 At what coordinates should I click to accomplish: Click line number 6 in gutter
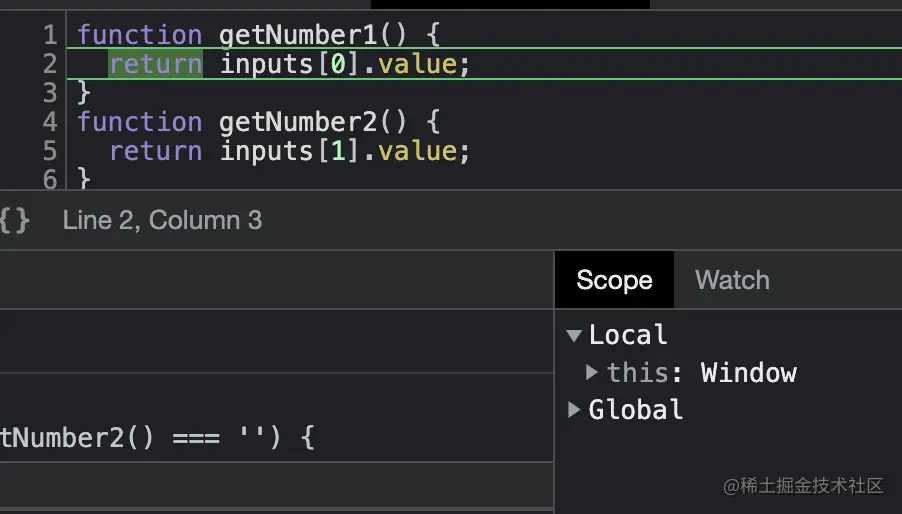(50, 178)
